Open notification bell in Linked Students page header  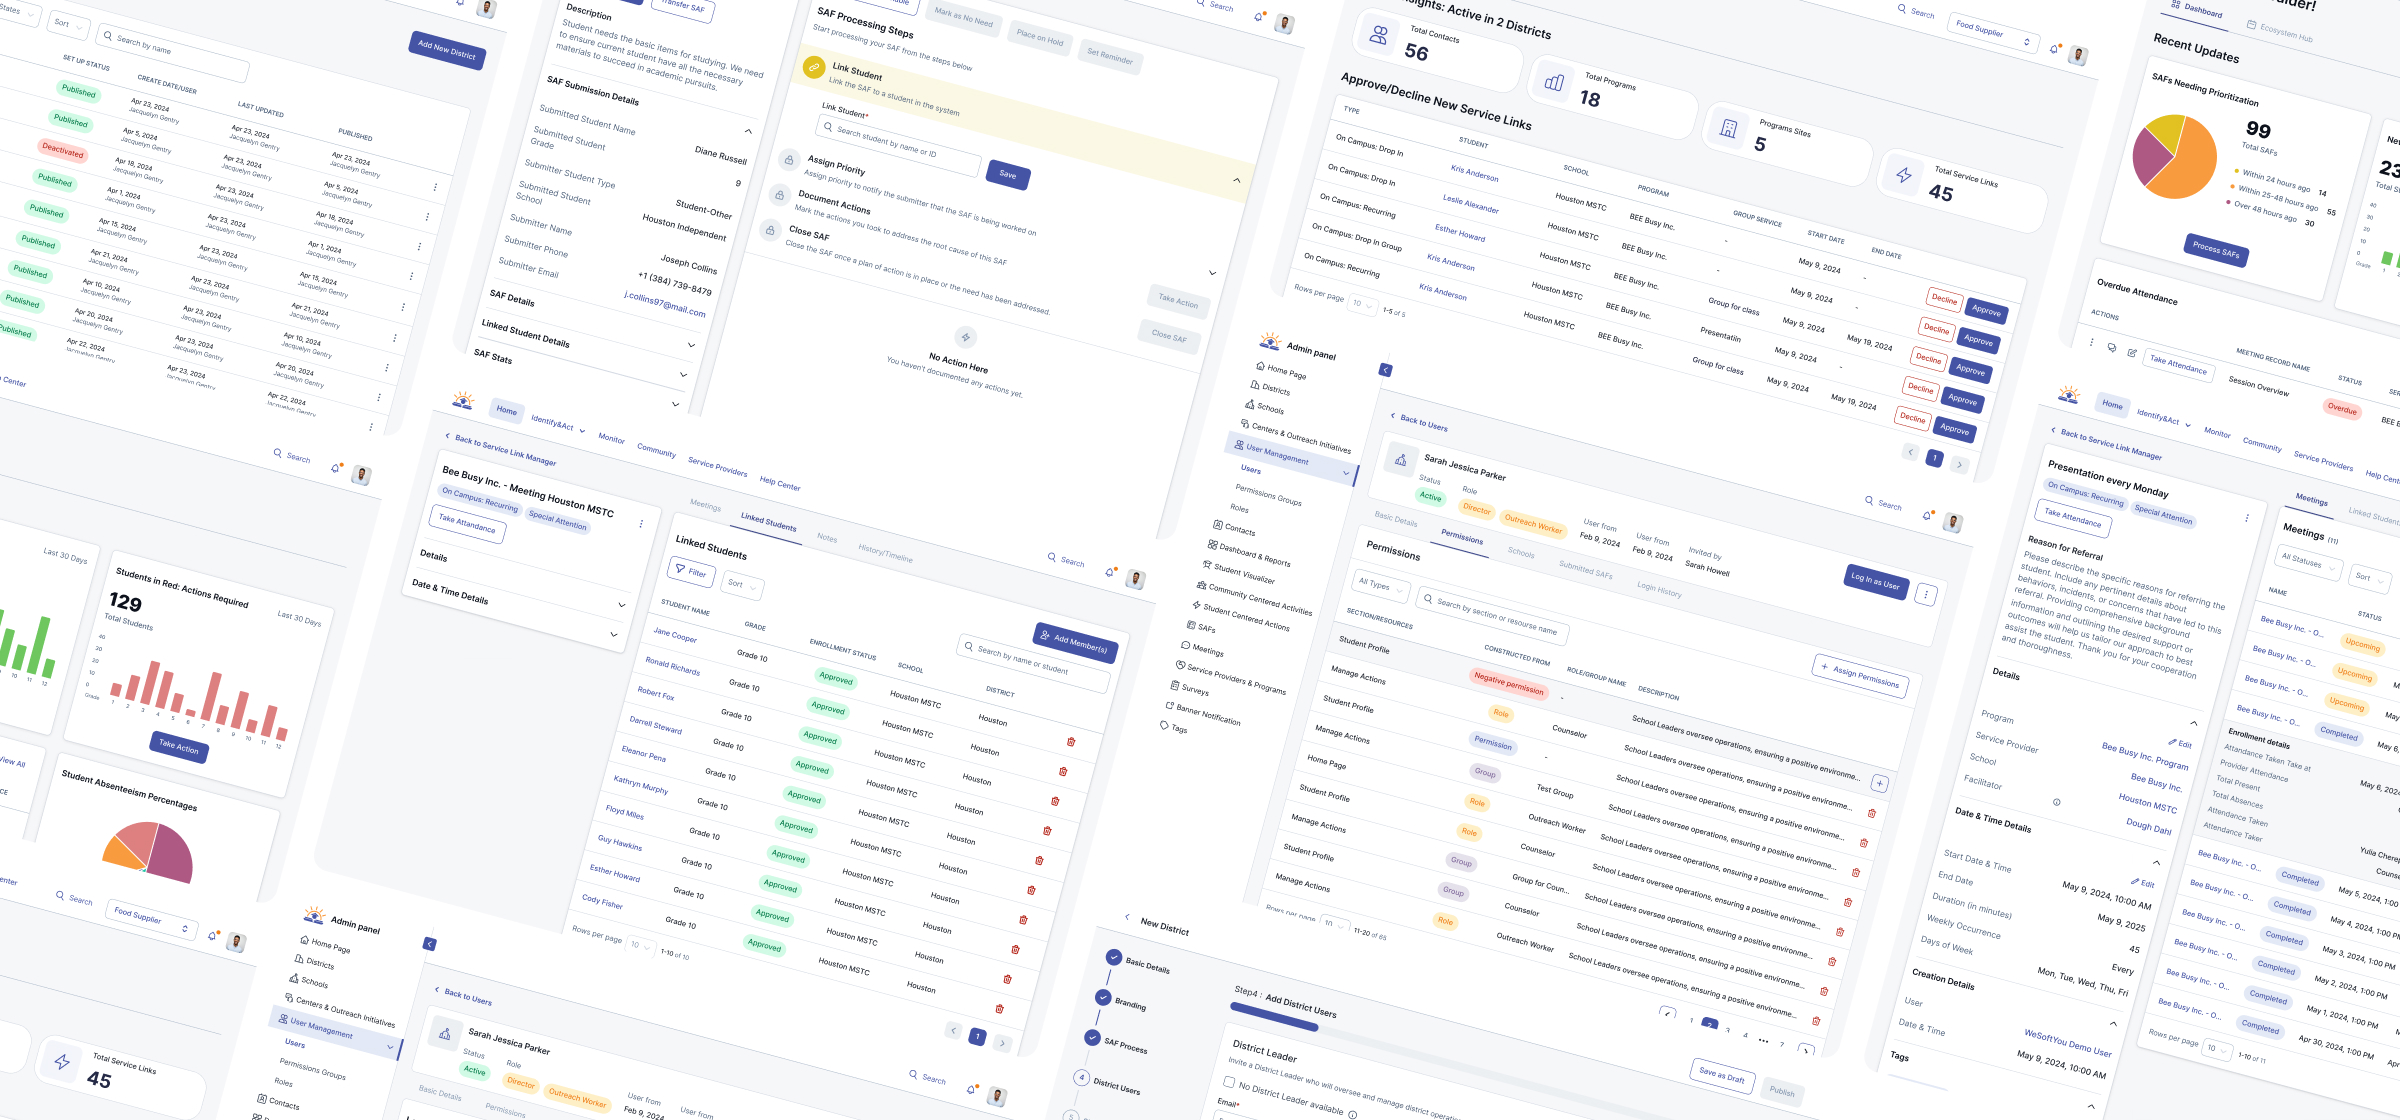click(1109, 573)
